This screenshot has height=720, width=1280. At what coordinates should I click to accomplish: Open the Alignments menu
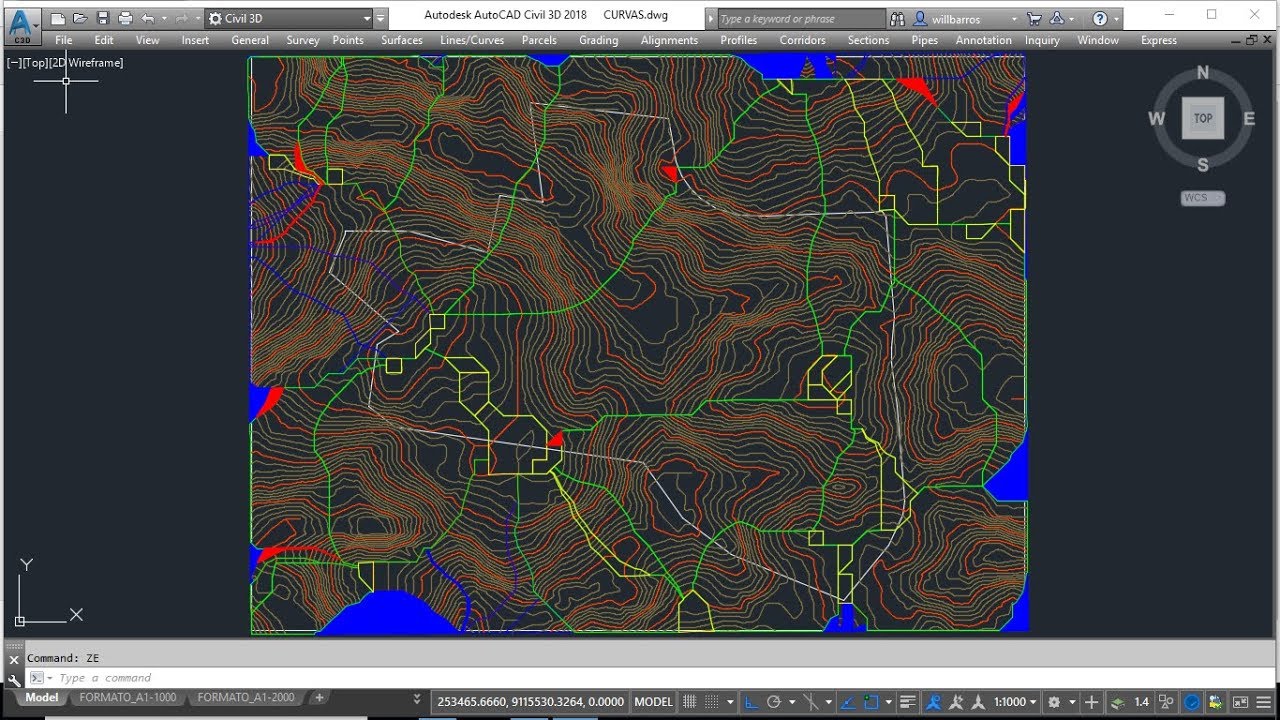coord(669,40)
